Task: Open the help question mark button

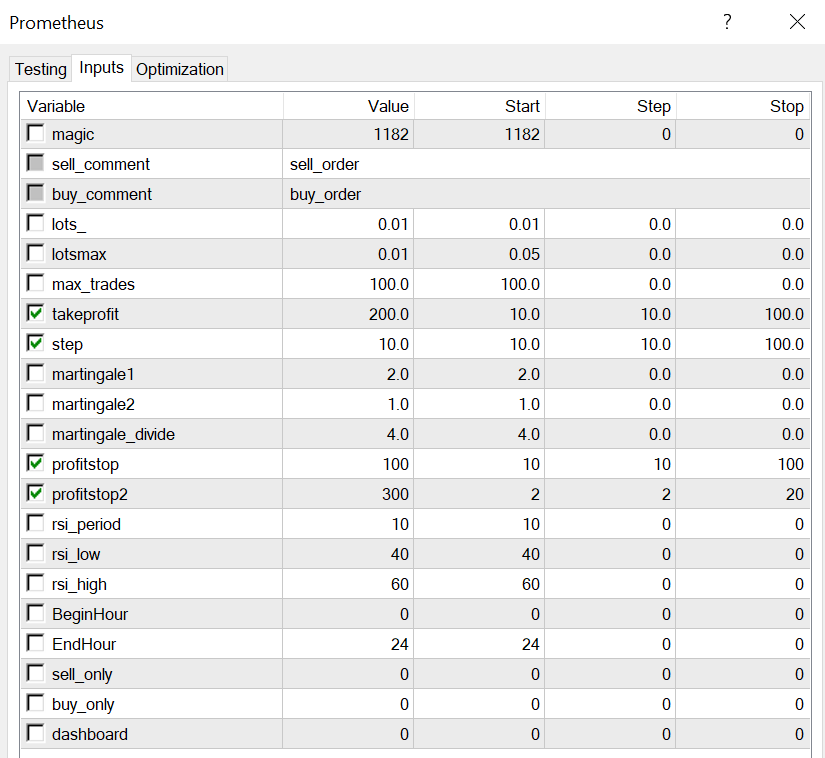Action: [727, 22]
